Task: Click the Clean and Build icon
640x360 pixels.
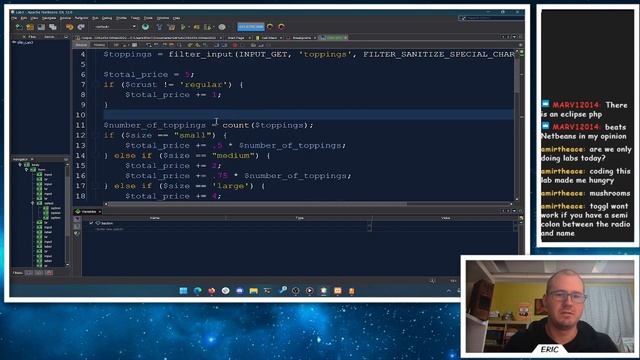Action: click(x=171, y=27)
